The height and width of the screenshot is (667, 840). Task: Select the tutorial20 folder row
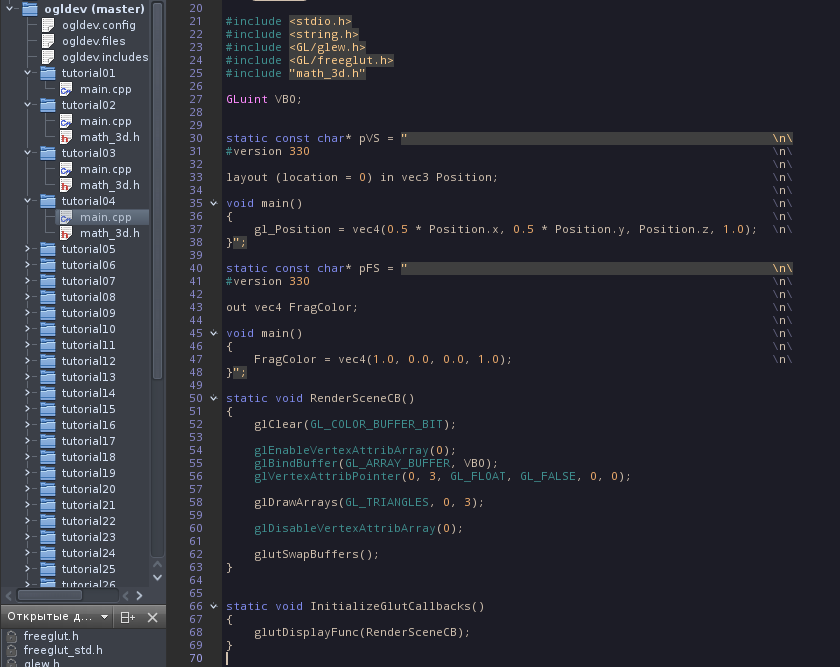coord(86,489)
